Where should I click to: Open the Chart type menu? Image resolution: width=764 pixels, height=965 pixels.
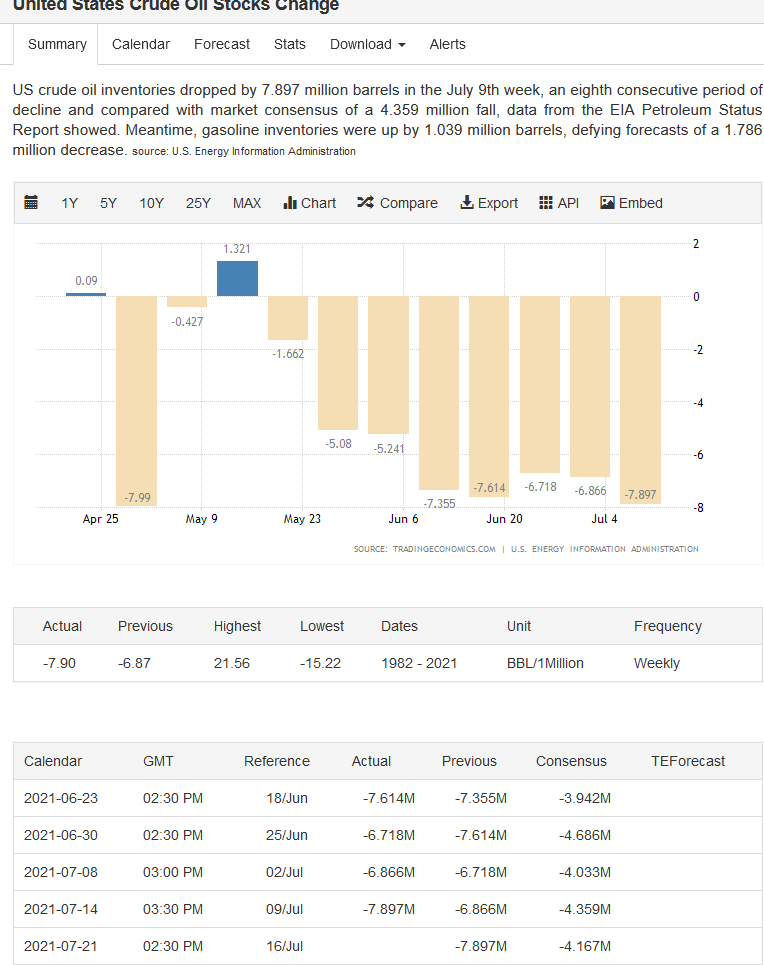coord(310,203)
